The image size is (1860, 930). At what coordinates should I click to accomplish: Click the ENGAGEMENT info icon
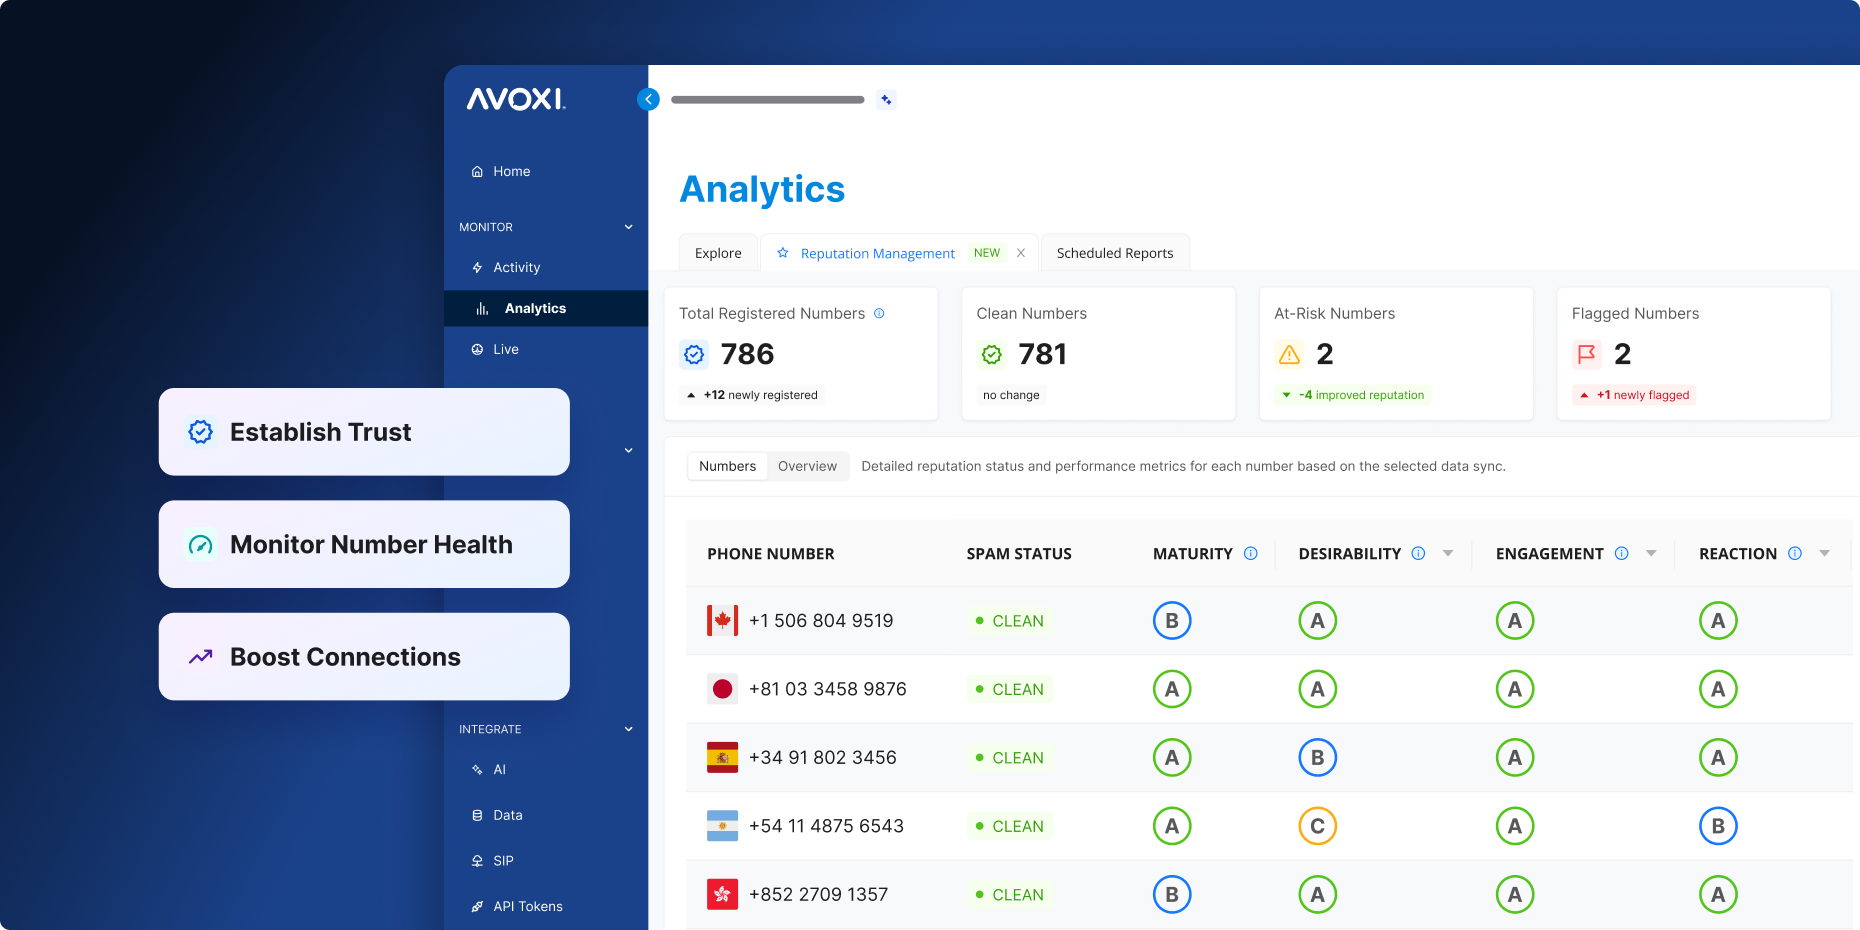pos(1621,553)
